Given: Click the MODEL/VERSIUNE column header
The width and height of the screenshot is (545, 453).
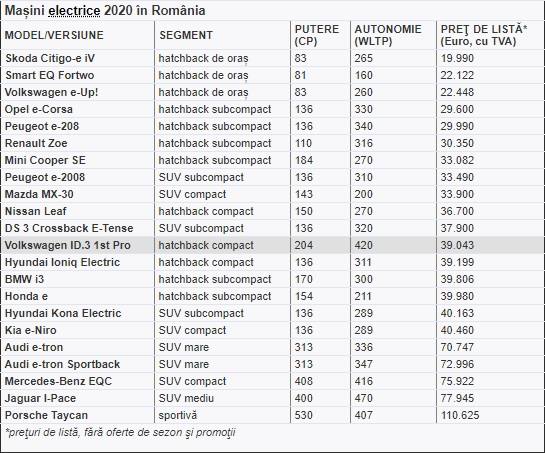Looking at the screenshot, I should 54,35.
